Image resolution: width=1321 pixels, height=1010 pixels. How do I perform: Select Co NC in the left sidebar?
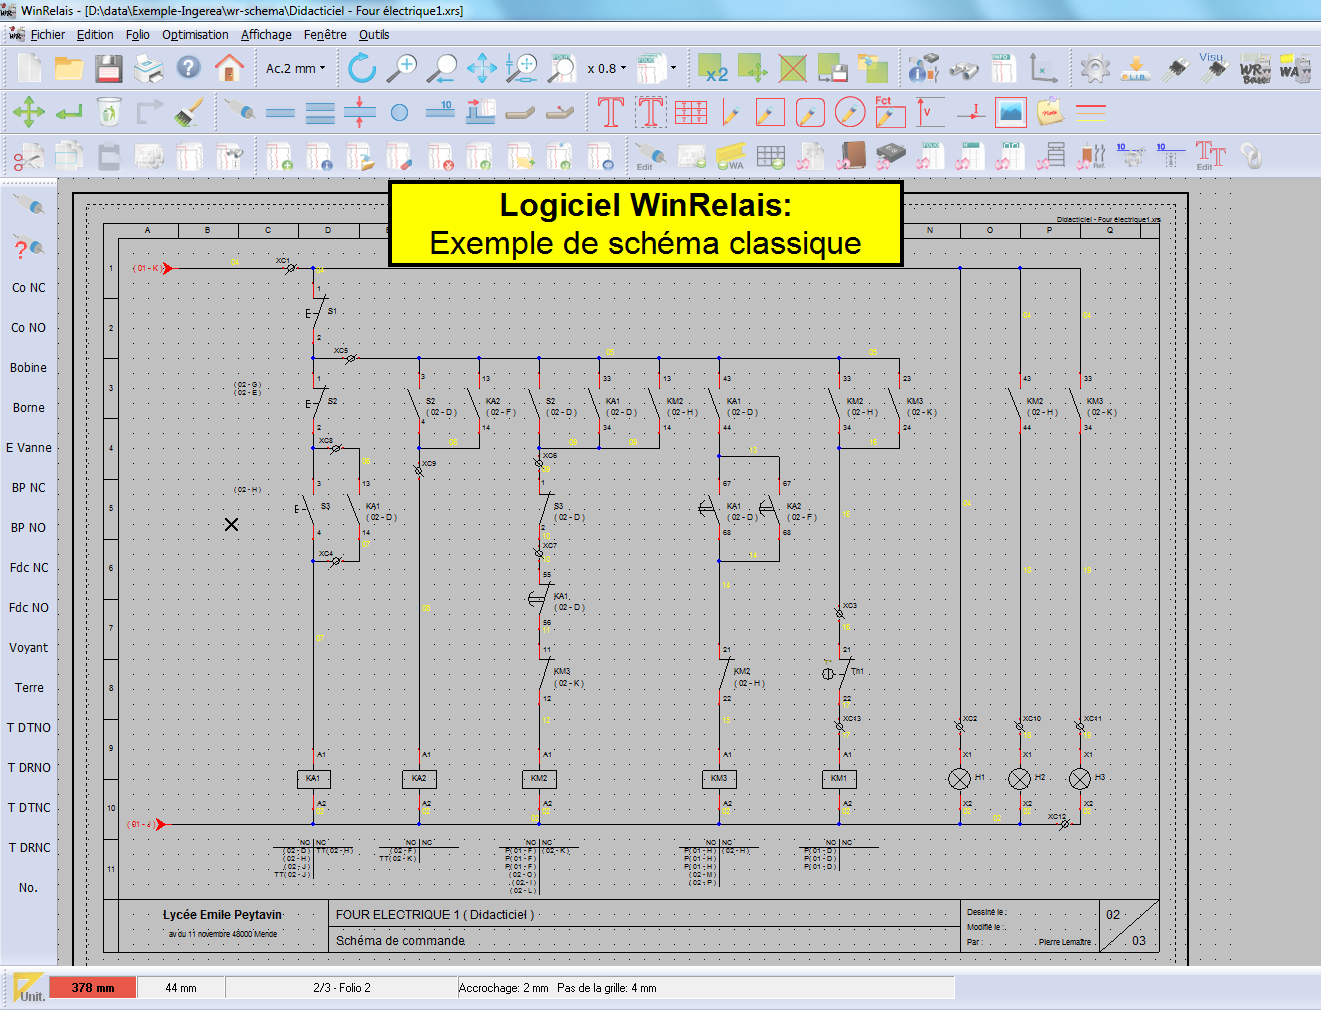point(29,288)
